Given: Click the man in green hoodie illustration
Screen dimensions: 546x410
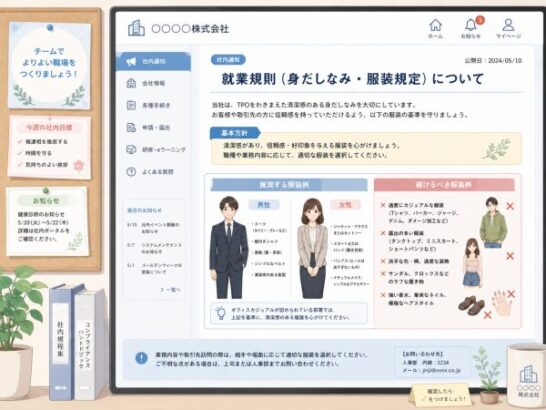Looking at the screenshot, I should click(x=493, y=222).
